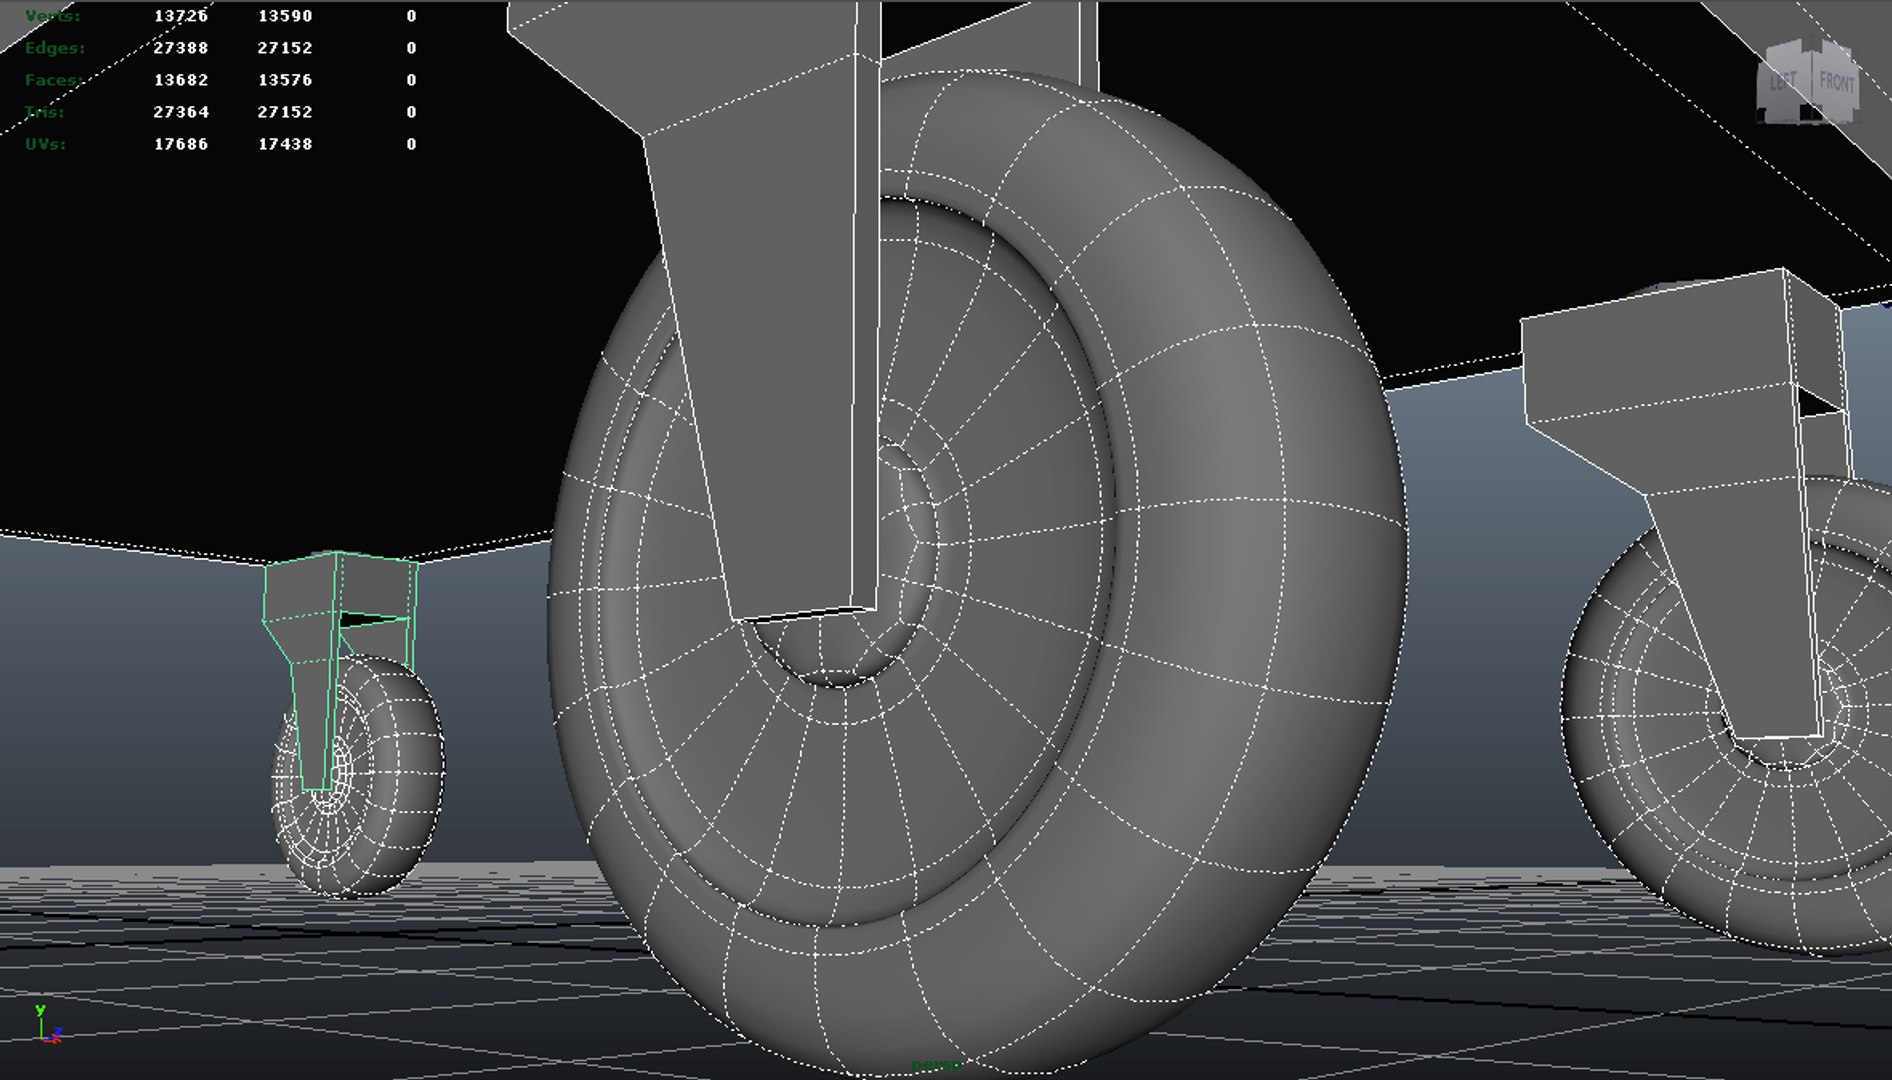Viewport: 1892px width, 1080px height.
Task: Click the Edges row value 27152
Action: click(x=285, y=48)
